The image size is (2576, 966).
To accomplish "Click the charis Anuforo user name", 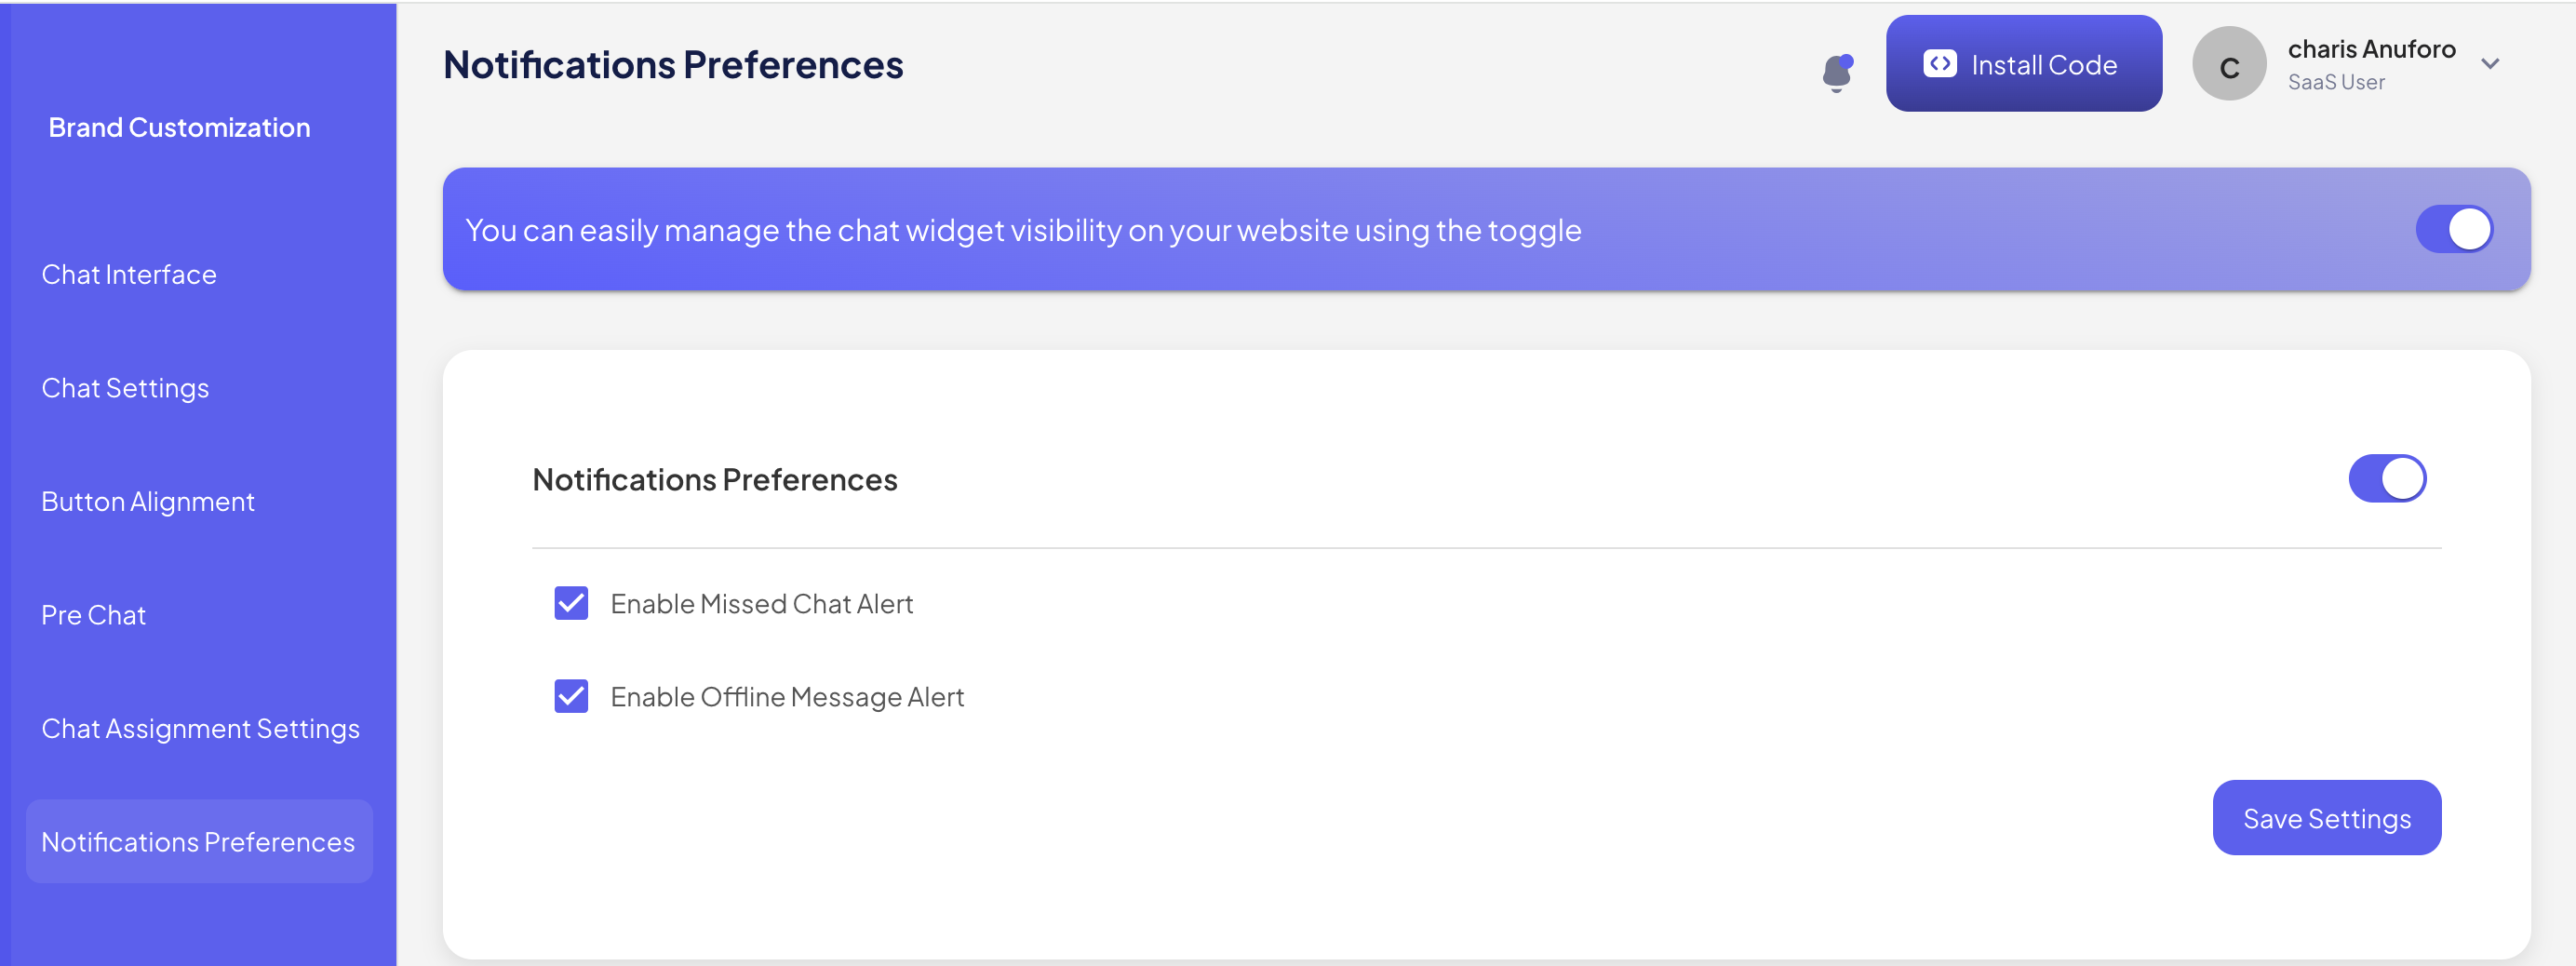I will [2371, 50].
